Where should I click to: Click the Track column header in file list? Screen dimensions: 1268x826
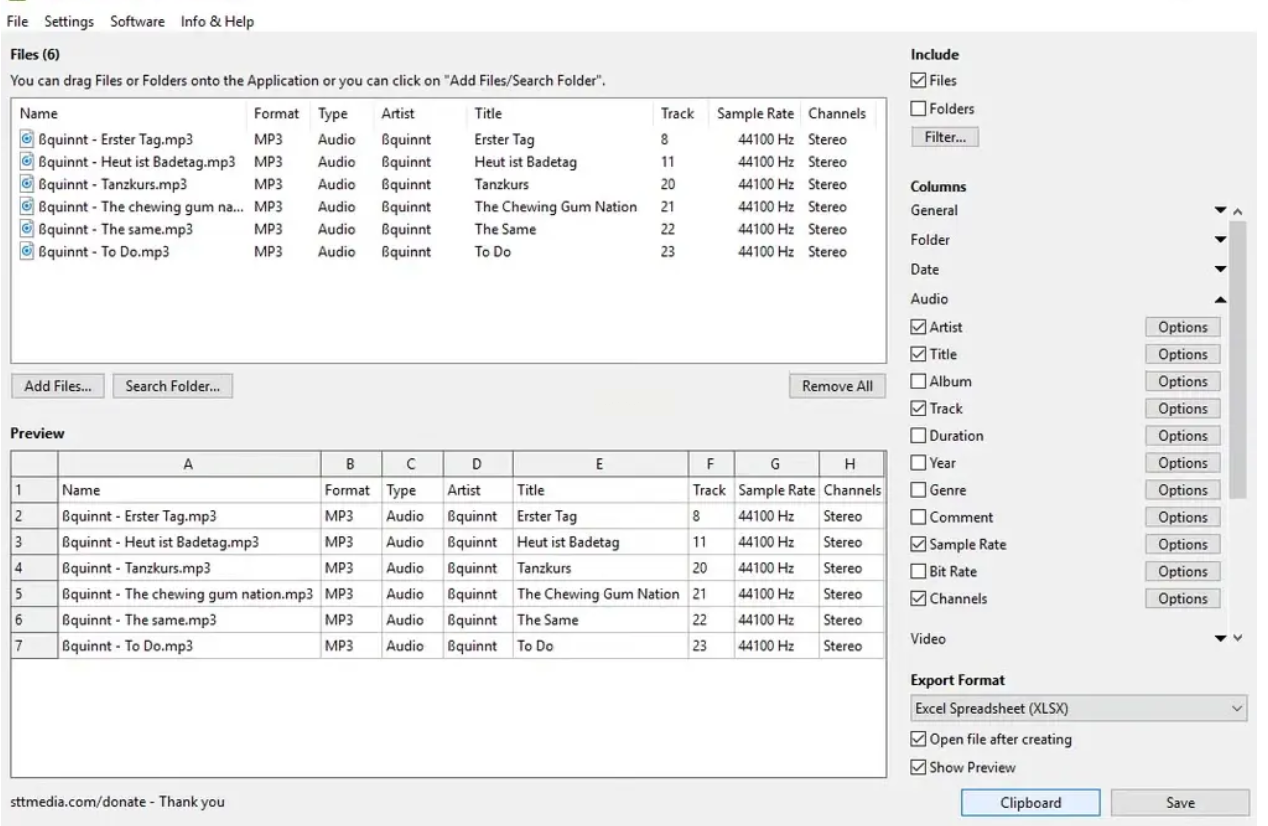click(677, 114)
